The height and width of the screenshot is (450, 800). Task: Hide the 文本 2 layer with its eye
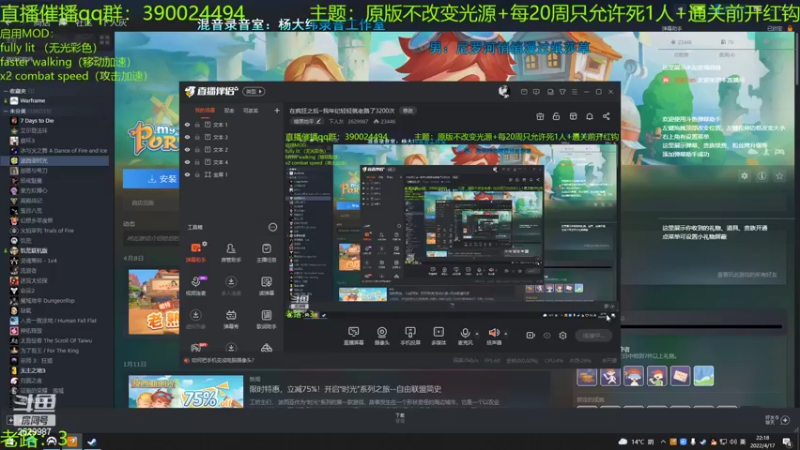tap(187, 149)
